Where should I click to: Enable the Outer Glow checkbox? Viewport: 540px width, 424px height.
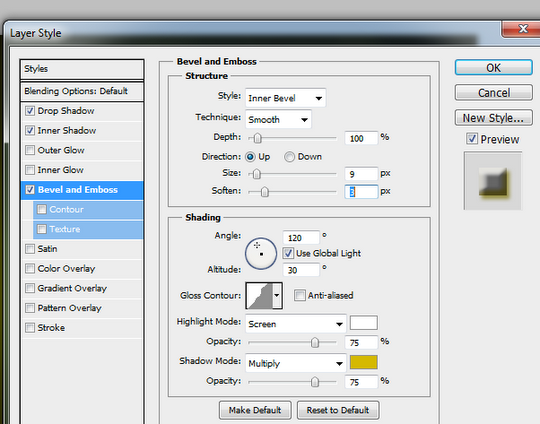click(30, 150)
